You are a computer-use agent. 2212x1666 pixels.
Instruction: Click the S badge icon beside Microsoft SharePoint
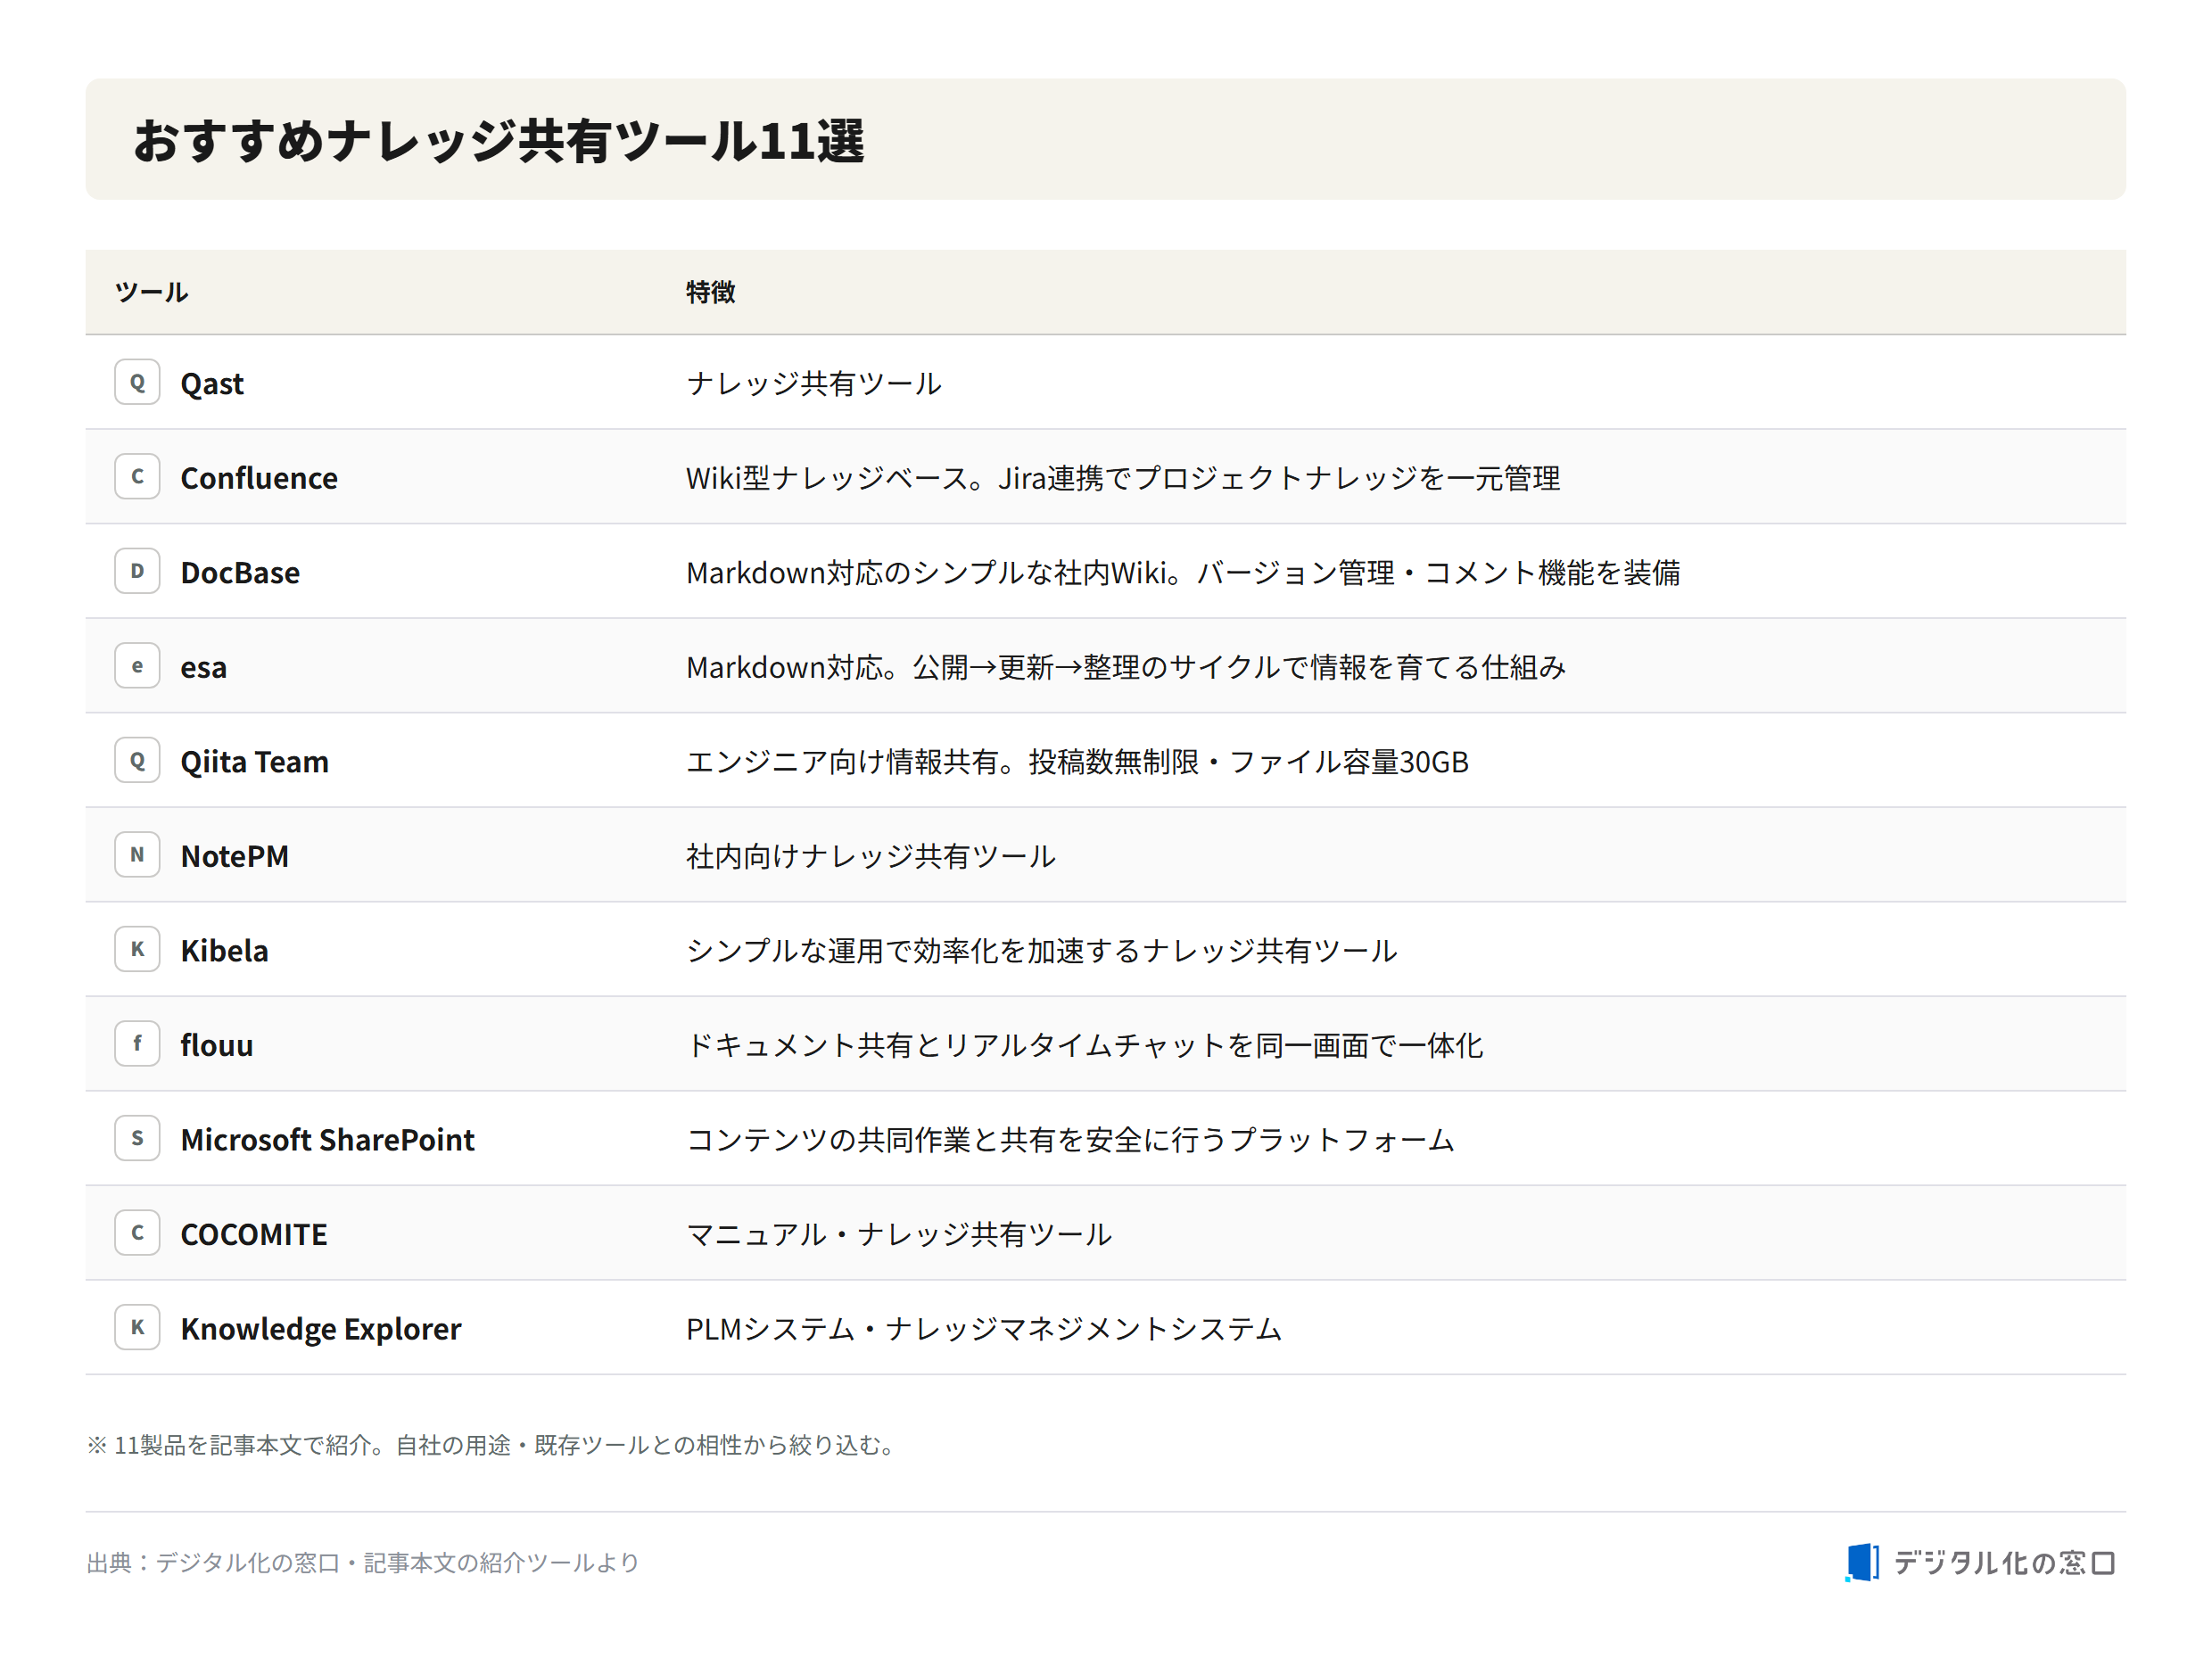coord(137,1138)
